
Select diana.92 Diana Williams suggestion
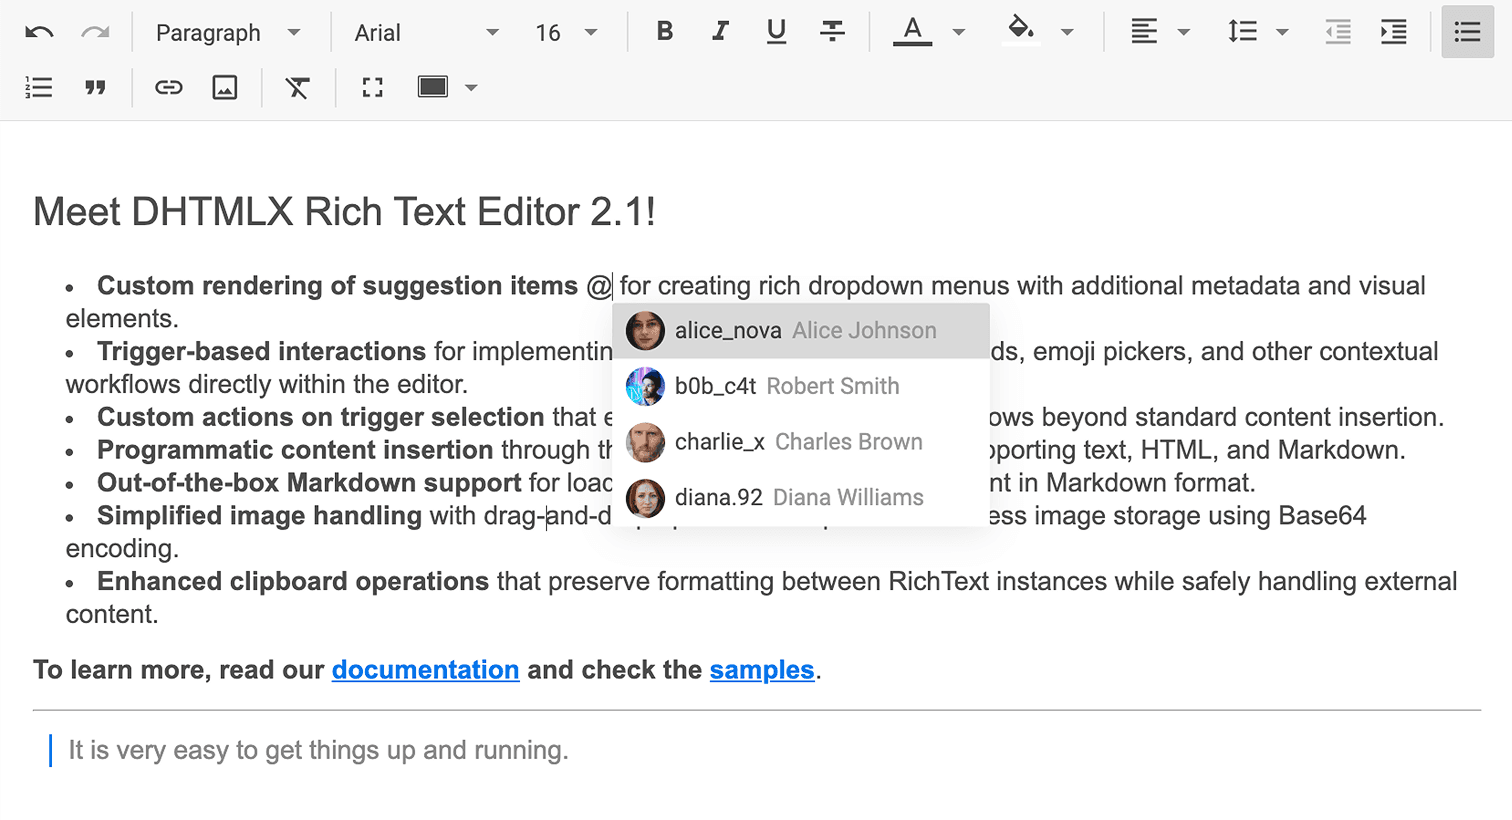click(801, 497)
